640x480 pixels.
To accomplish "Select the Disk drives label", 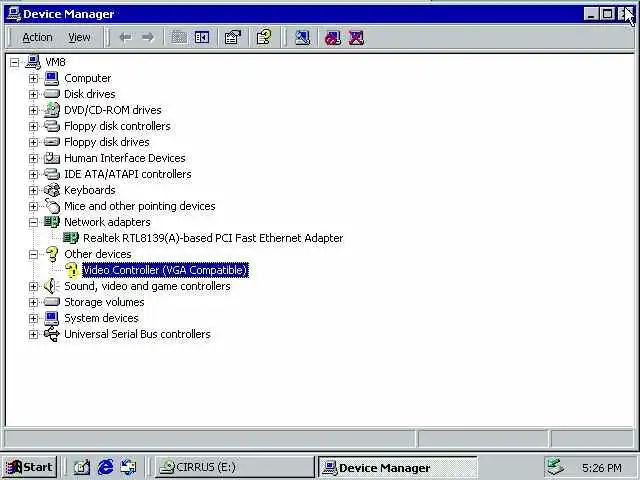I will click(x=89, y=94).
